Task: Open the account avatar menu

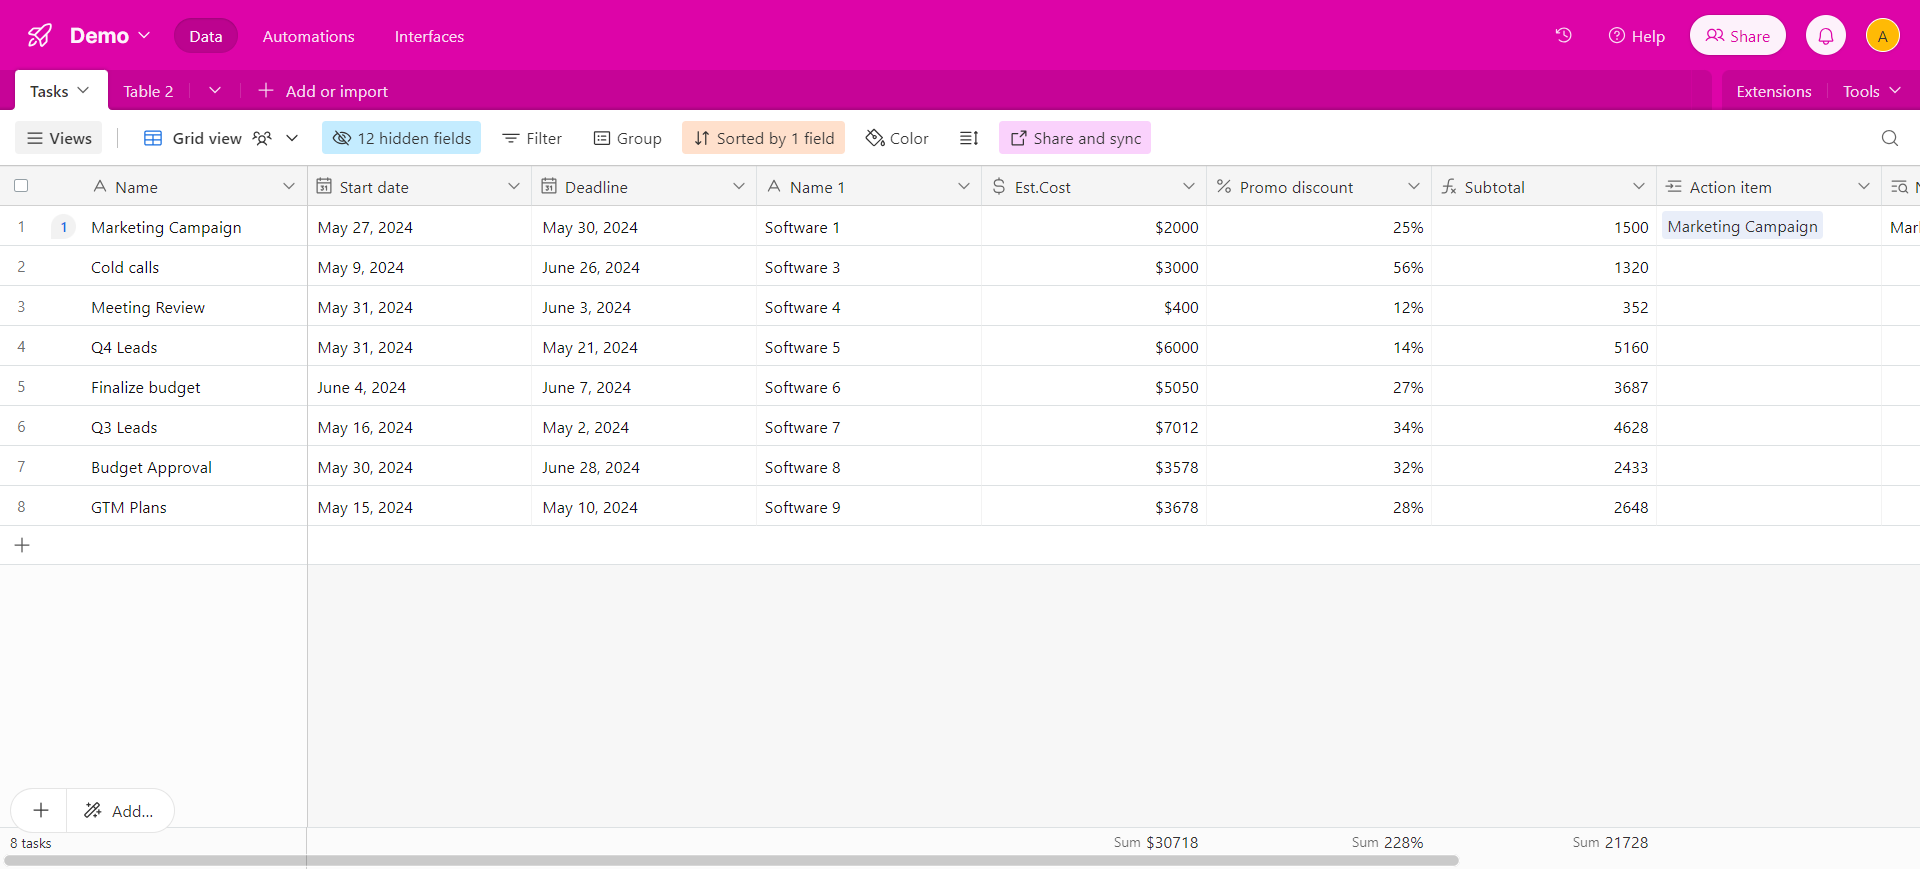Action: tap(1882, 36)
